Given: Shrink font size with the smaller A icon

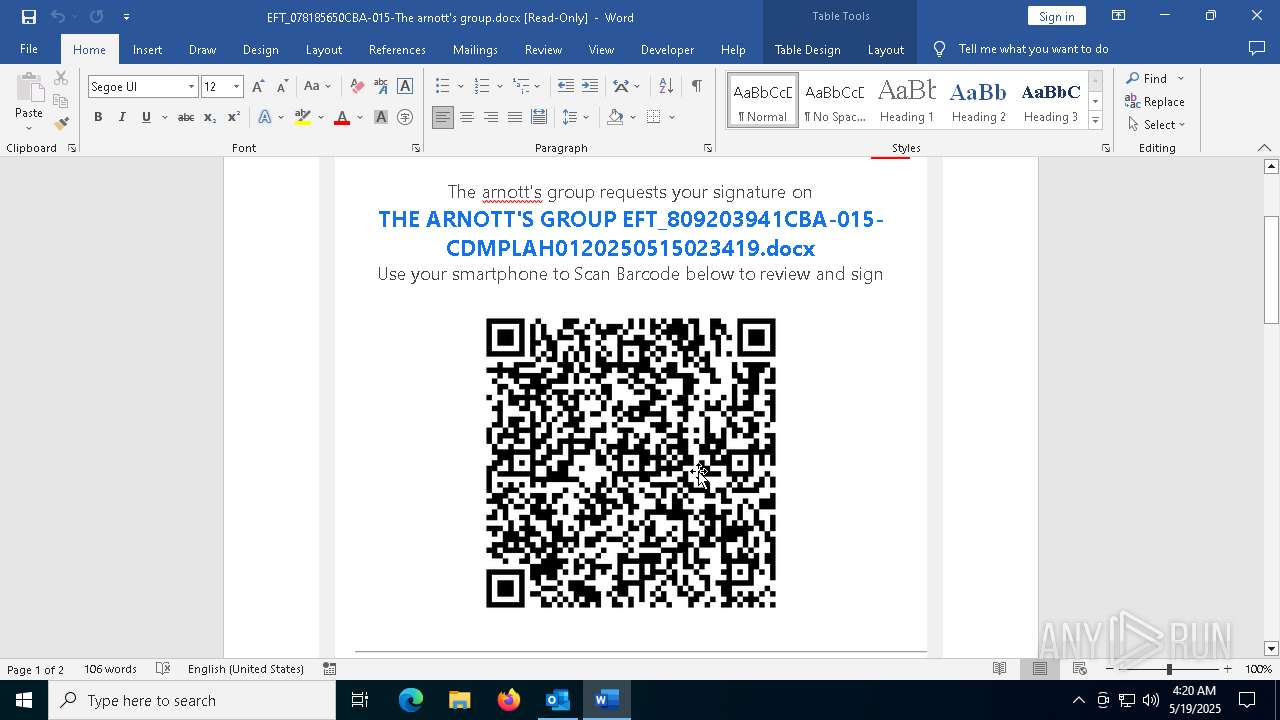Looking at the screenshot, I should point(282,87).
